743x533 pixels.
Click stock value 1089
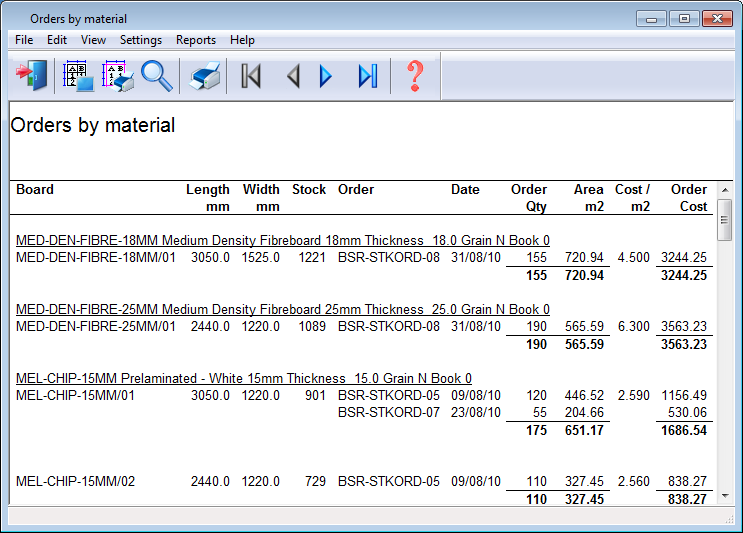(312, 326)
